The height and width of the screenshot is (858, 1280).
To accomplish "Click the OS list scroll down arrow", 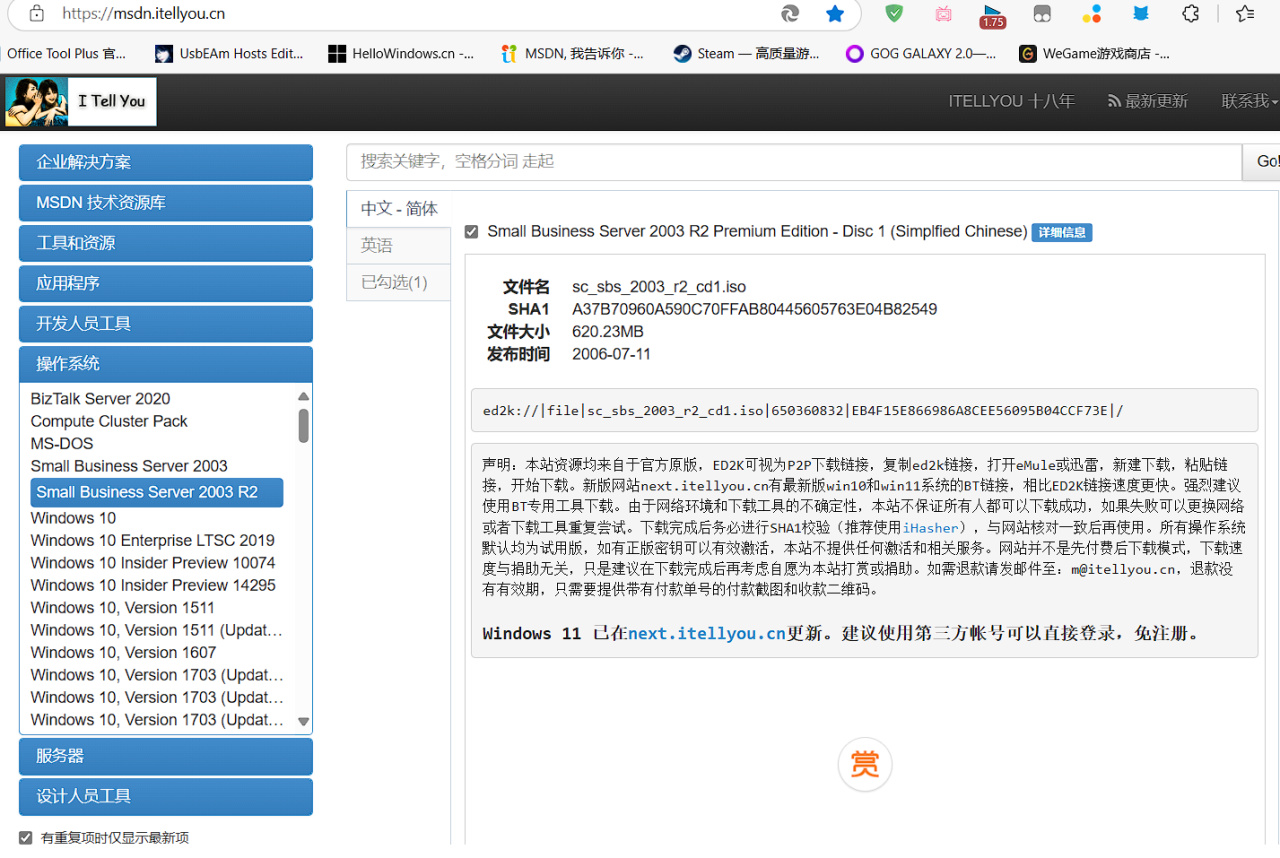I will (x=304, y=721).
